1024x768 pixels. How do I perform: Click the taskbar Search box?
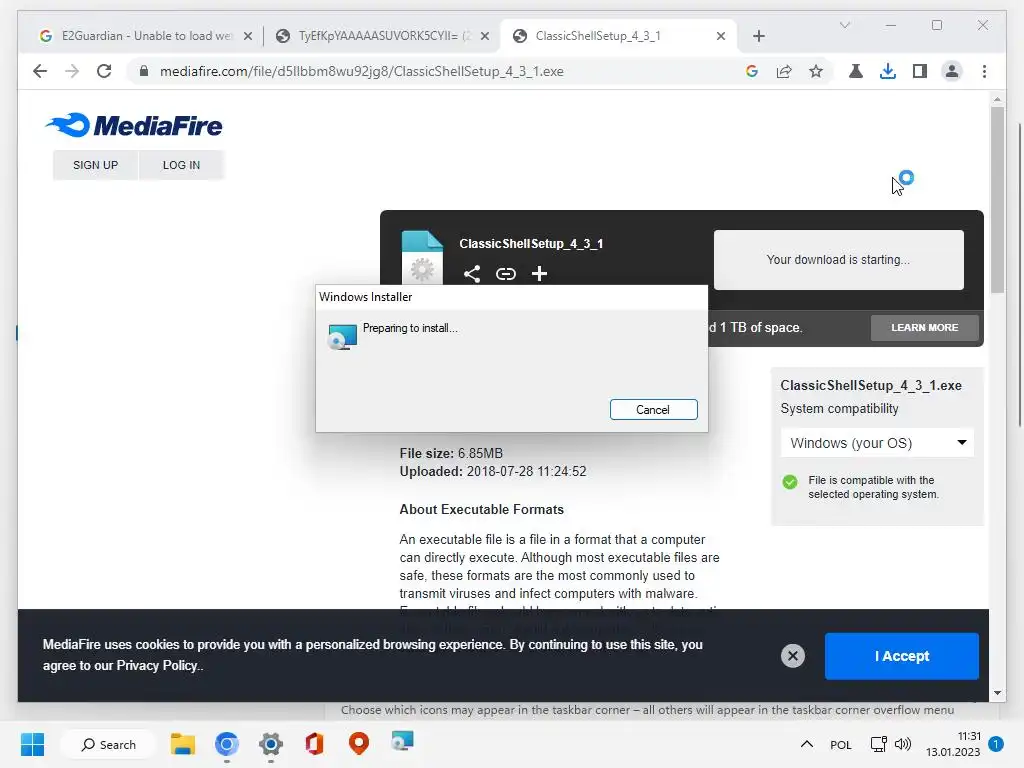tap(108, 744)
